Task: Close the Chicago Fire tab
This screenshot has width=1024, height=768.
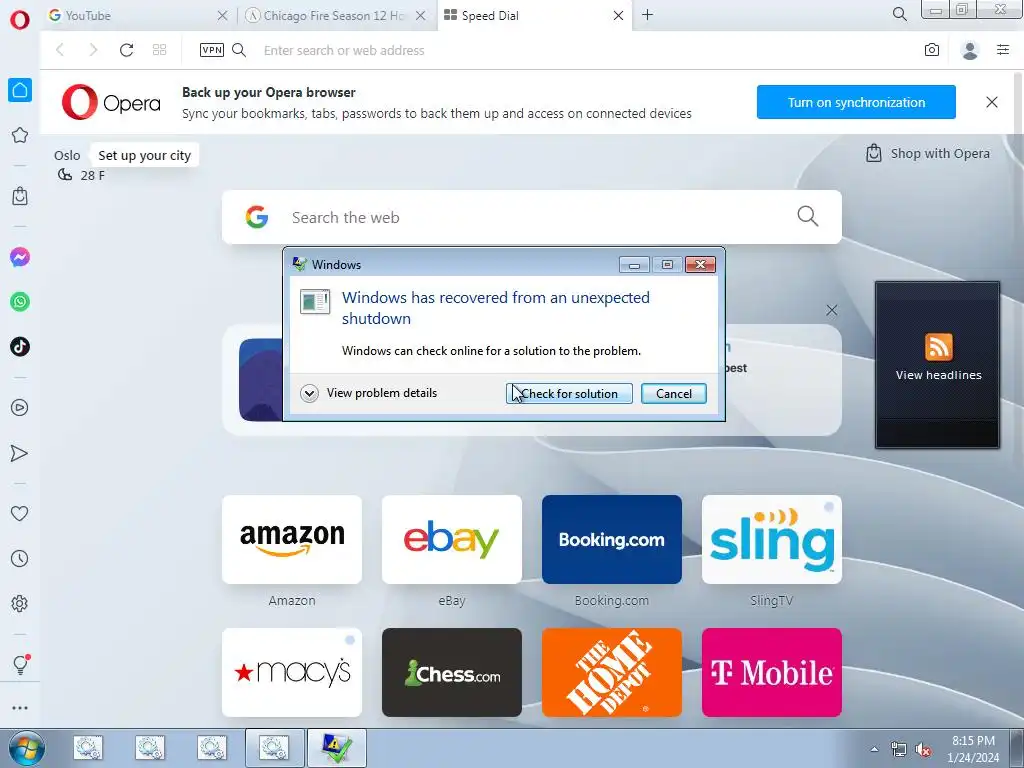Action: click(x=421, y=16)
